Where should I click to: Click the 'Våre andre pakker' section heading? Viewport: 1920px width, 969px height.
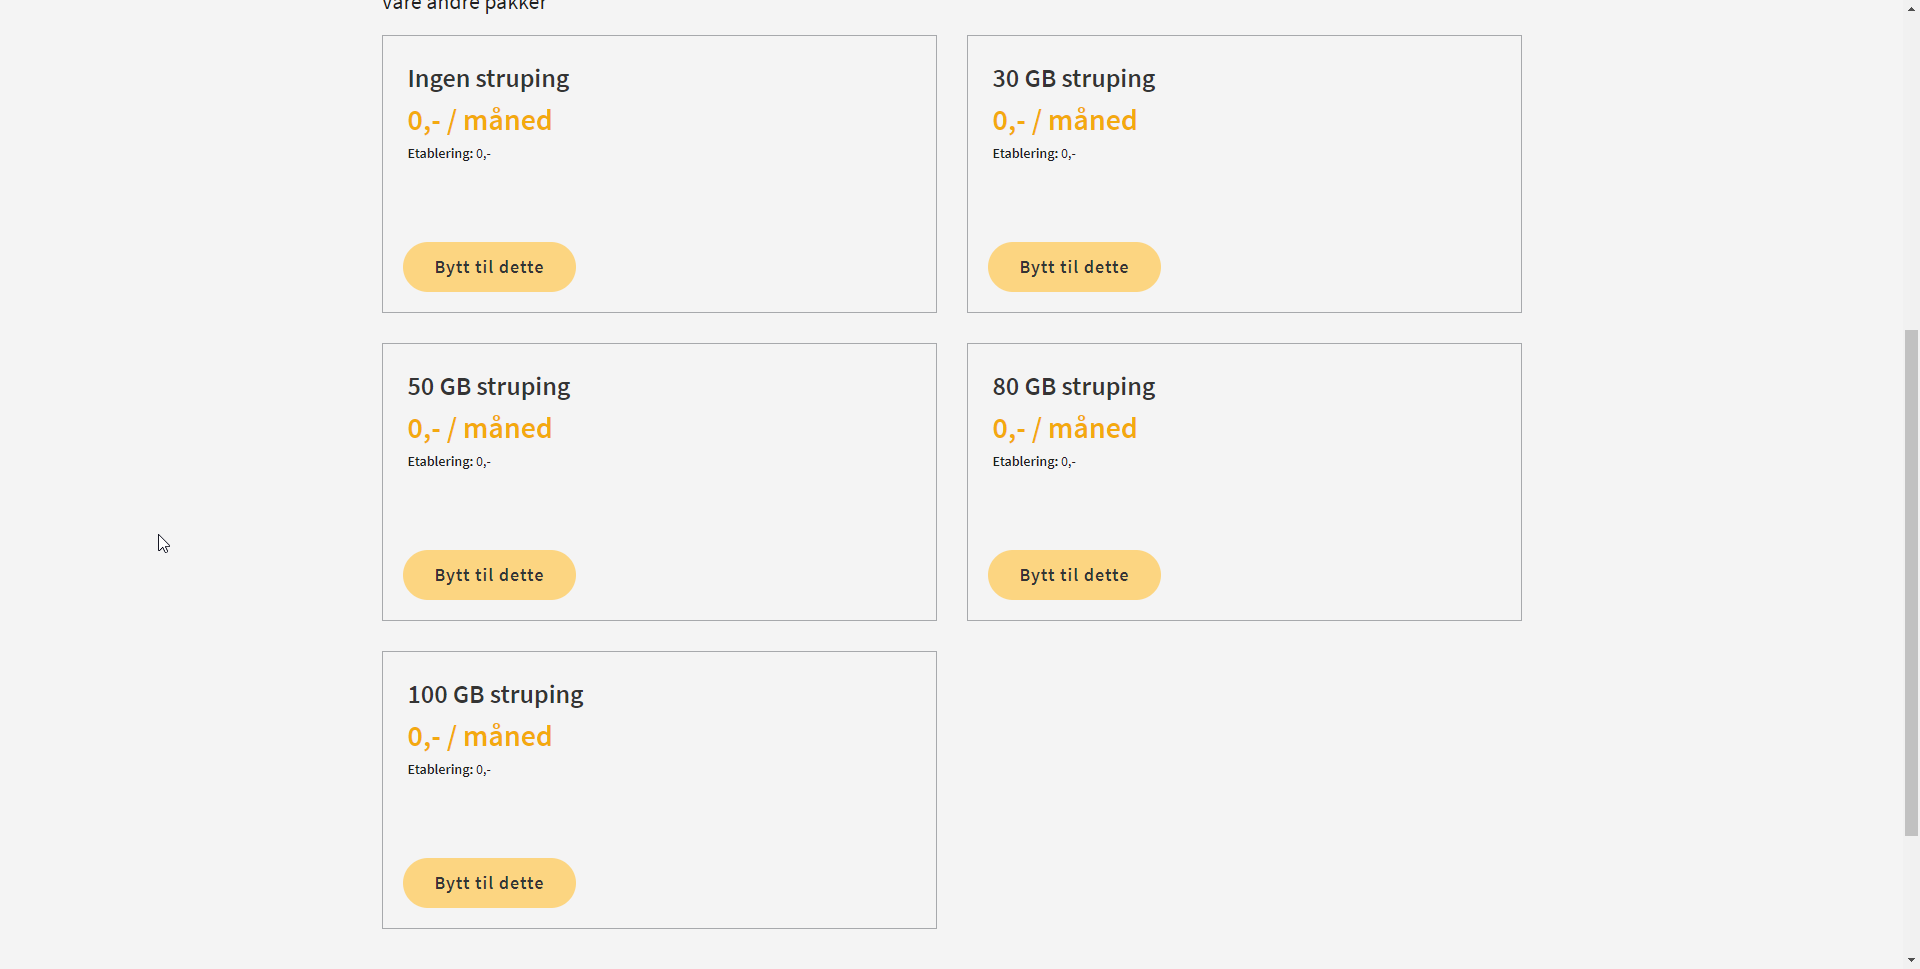[x=464, y=5]
